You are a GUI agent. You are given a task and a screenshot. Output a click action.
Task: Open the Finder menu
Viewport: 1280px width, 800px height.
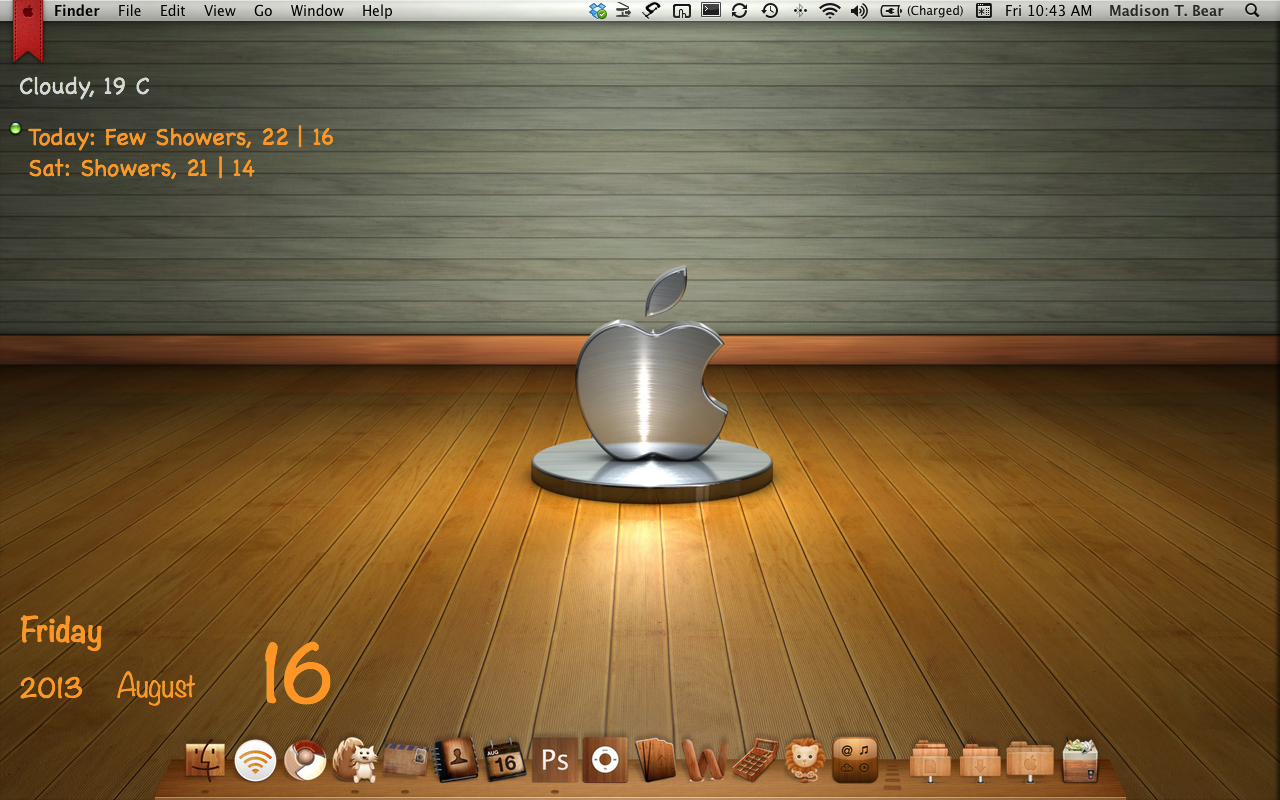pyautogui.click(x=77, y=11)
